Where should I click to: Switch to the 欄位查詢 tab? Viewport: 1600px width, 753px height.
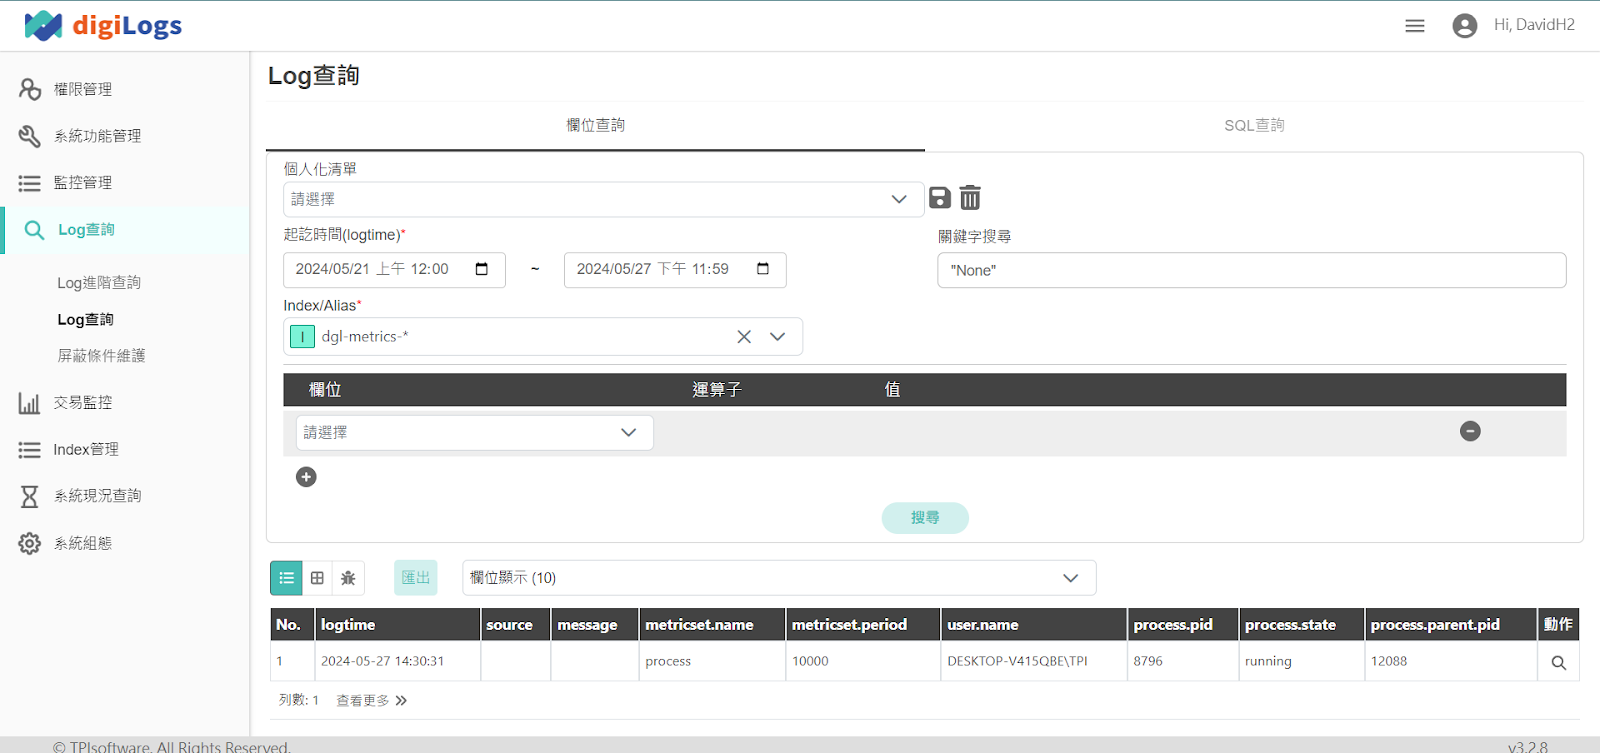tap(595, 126)
